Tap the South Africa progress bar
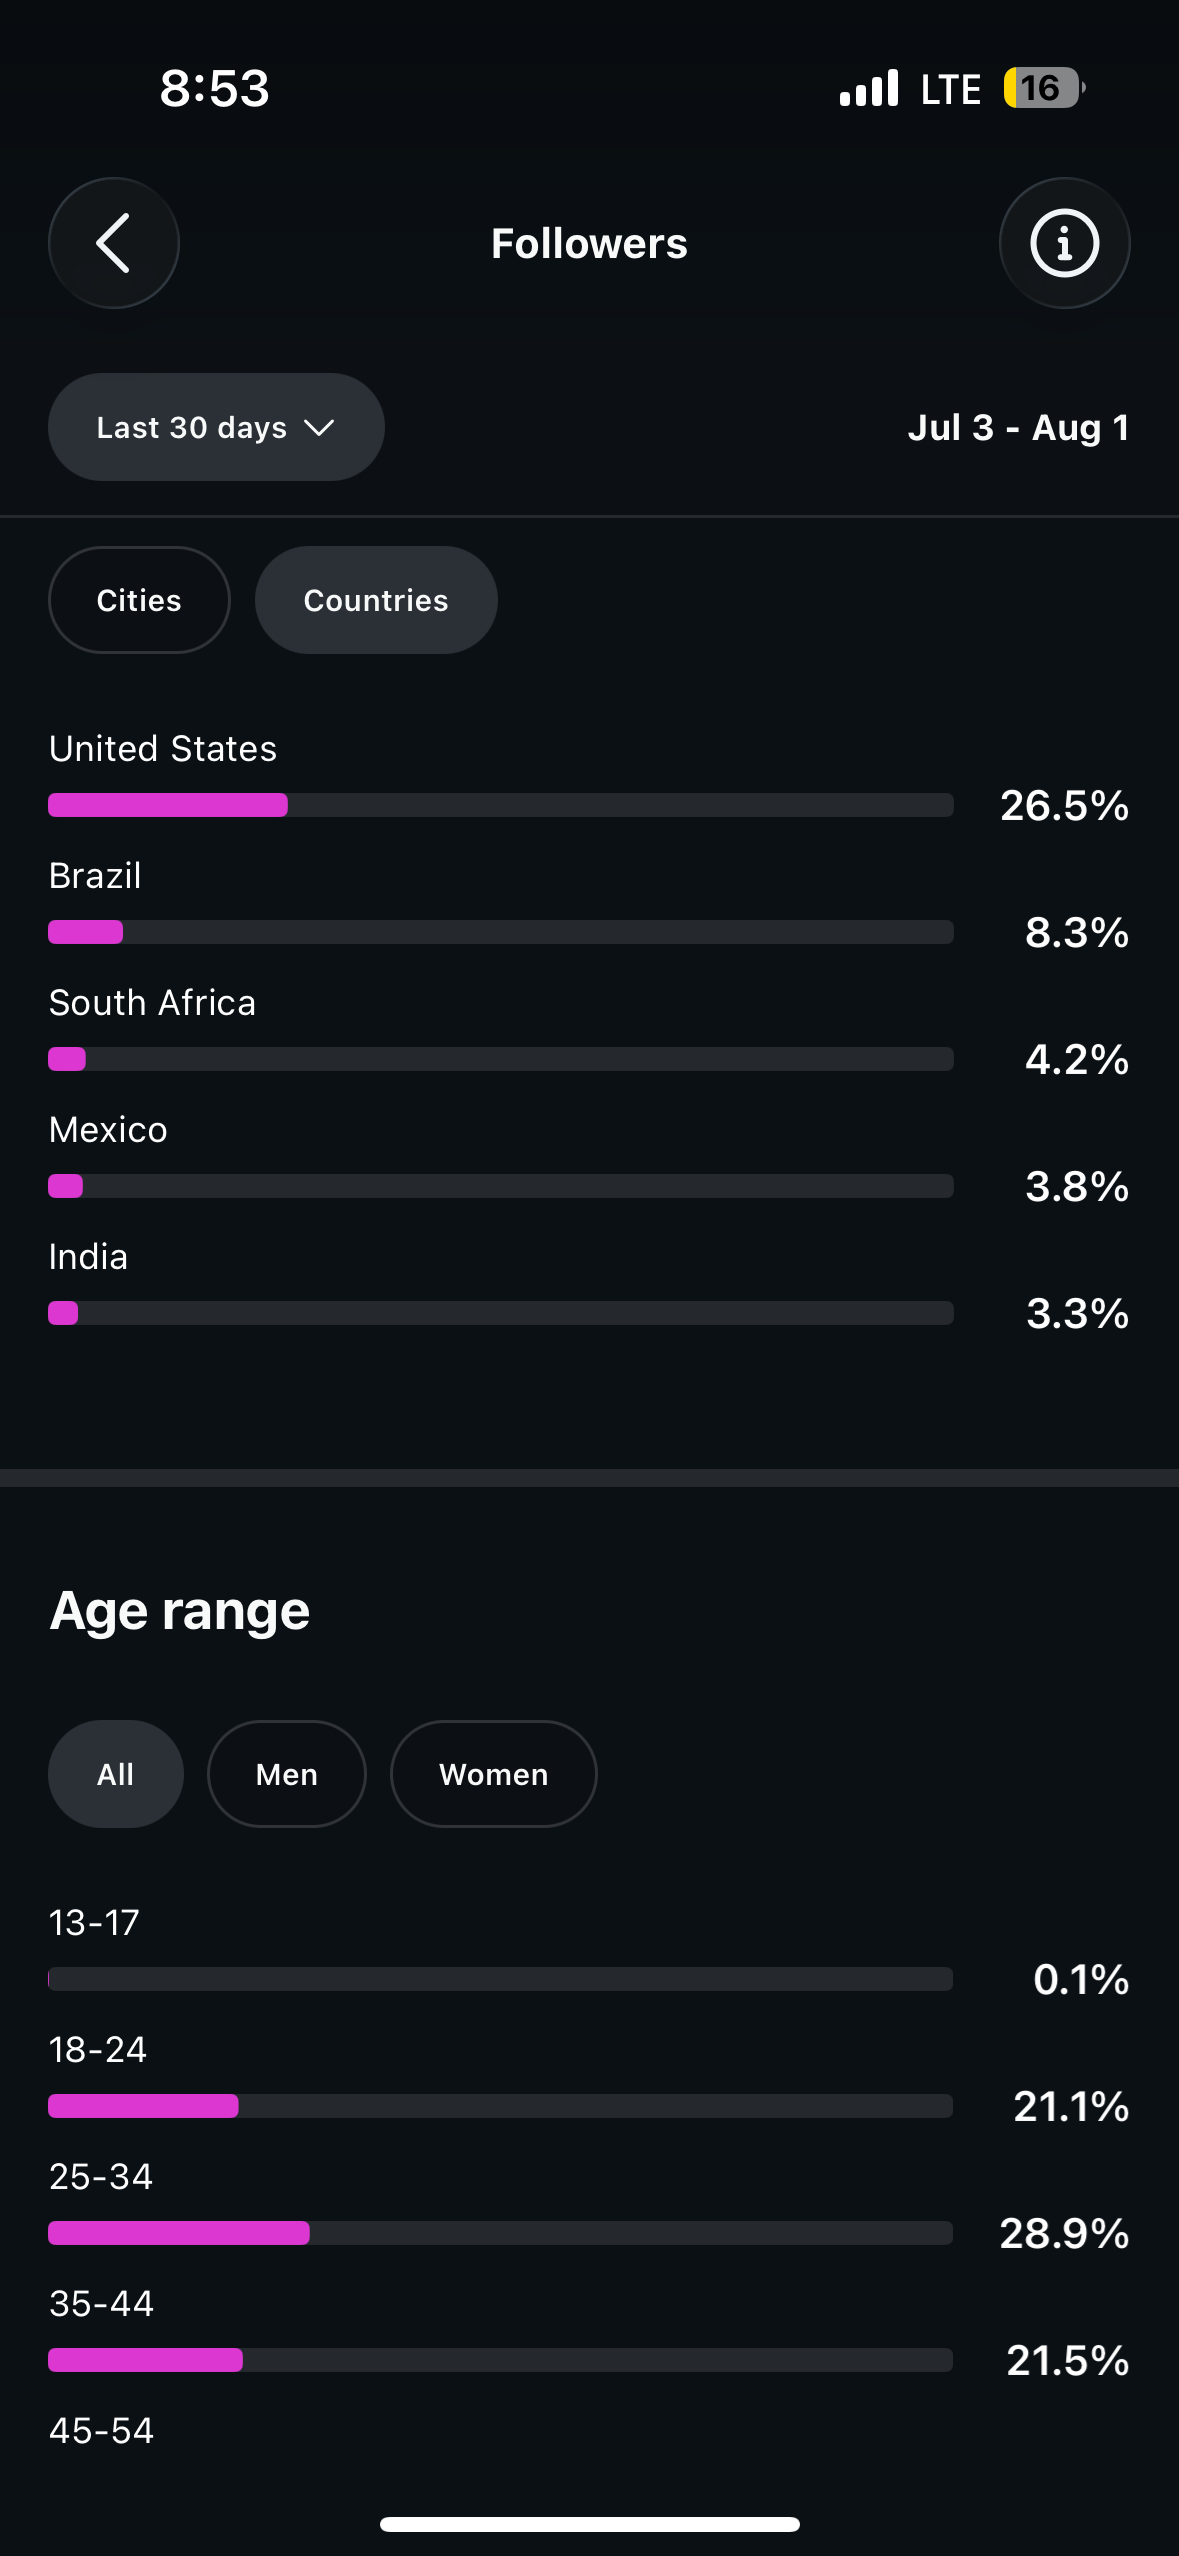 501,1059
